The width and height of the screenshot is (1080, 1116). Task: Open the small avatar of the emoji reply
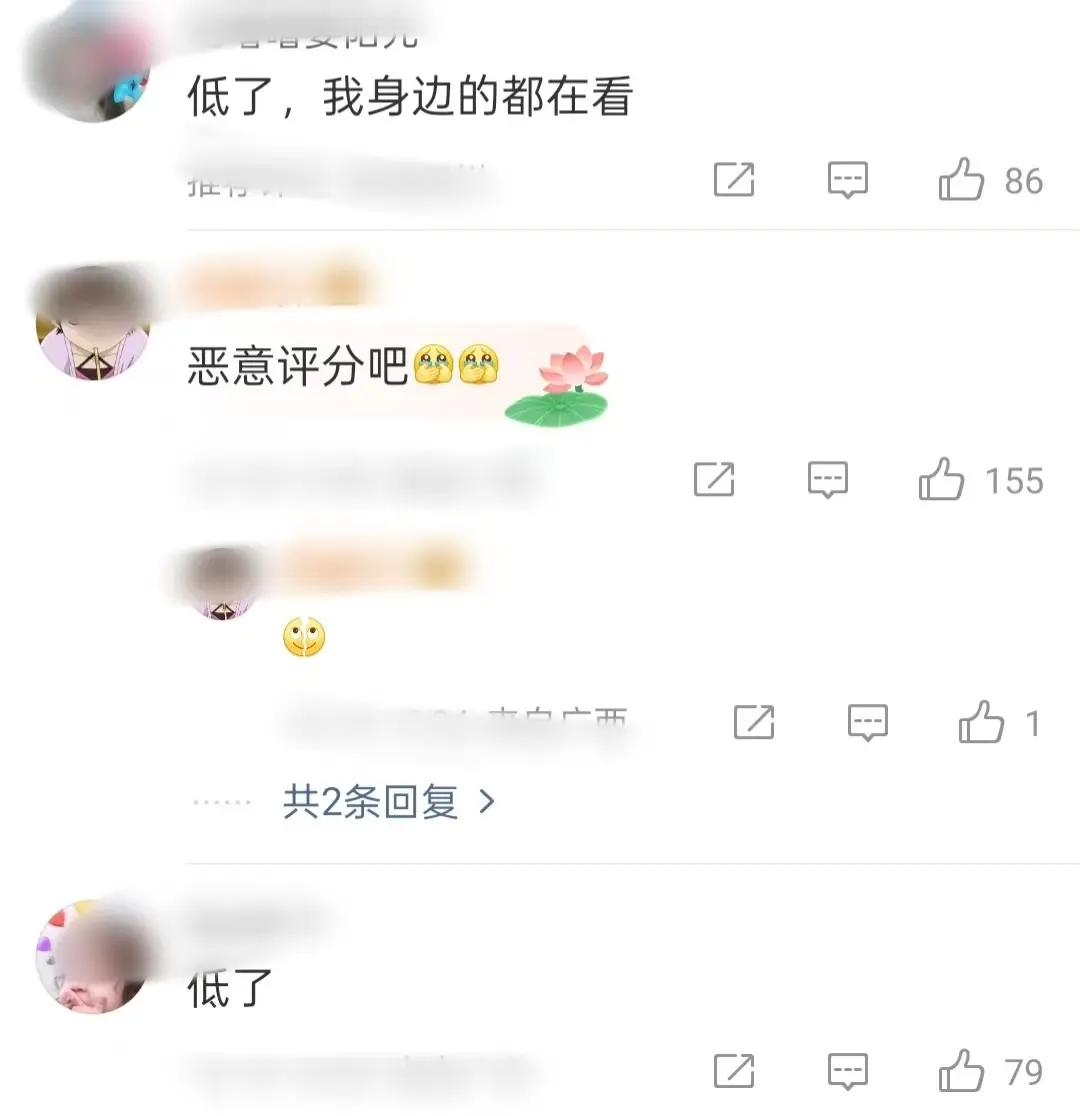(x=223, y=584)
